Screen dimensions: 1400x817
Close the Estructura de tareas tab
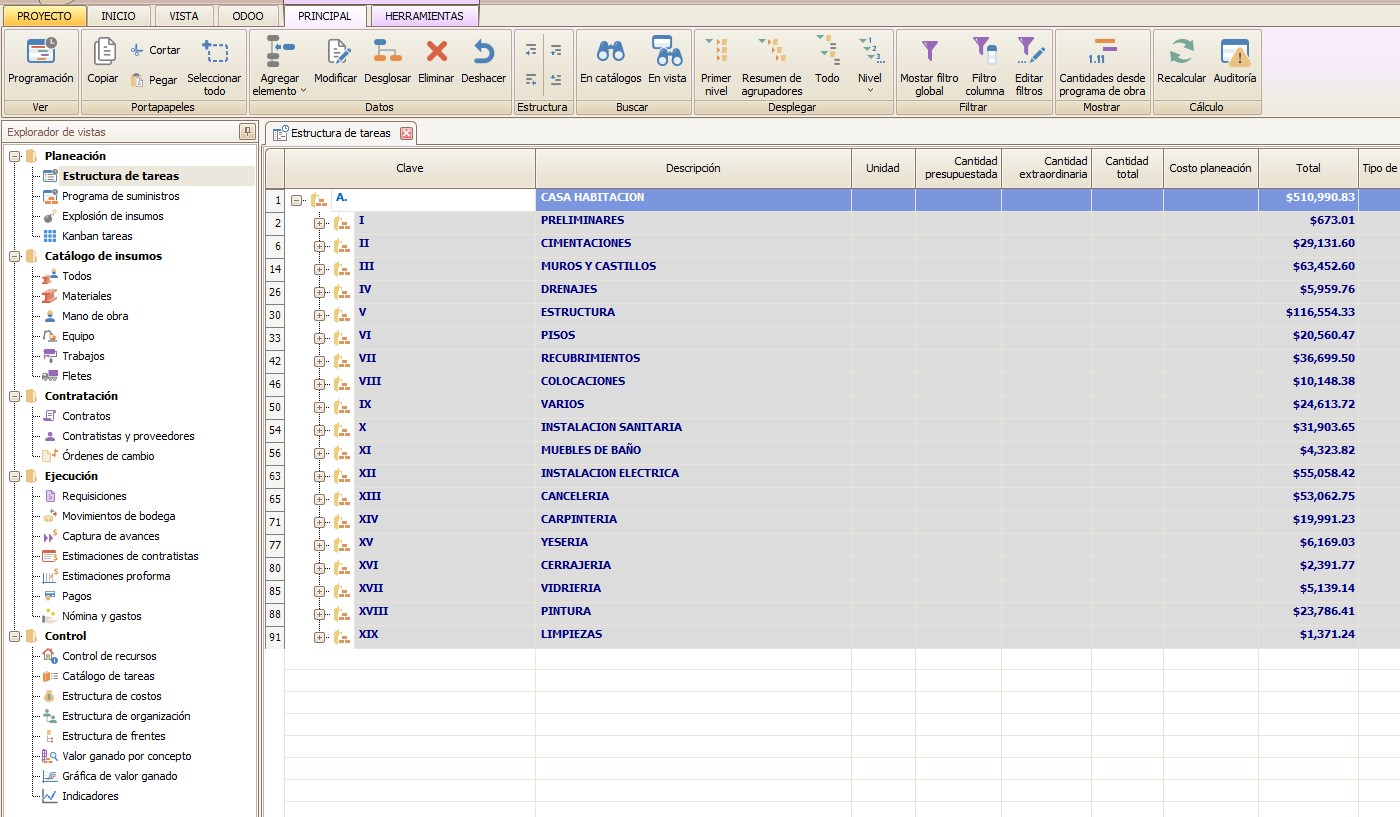(x=406, y=133)
